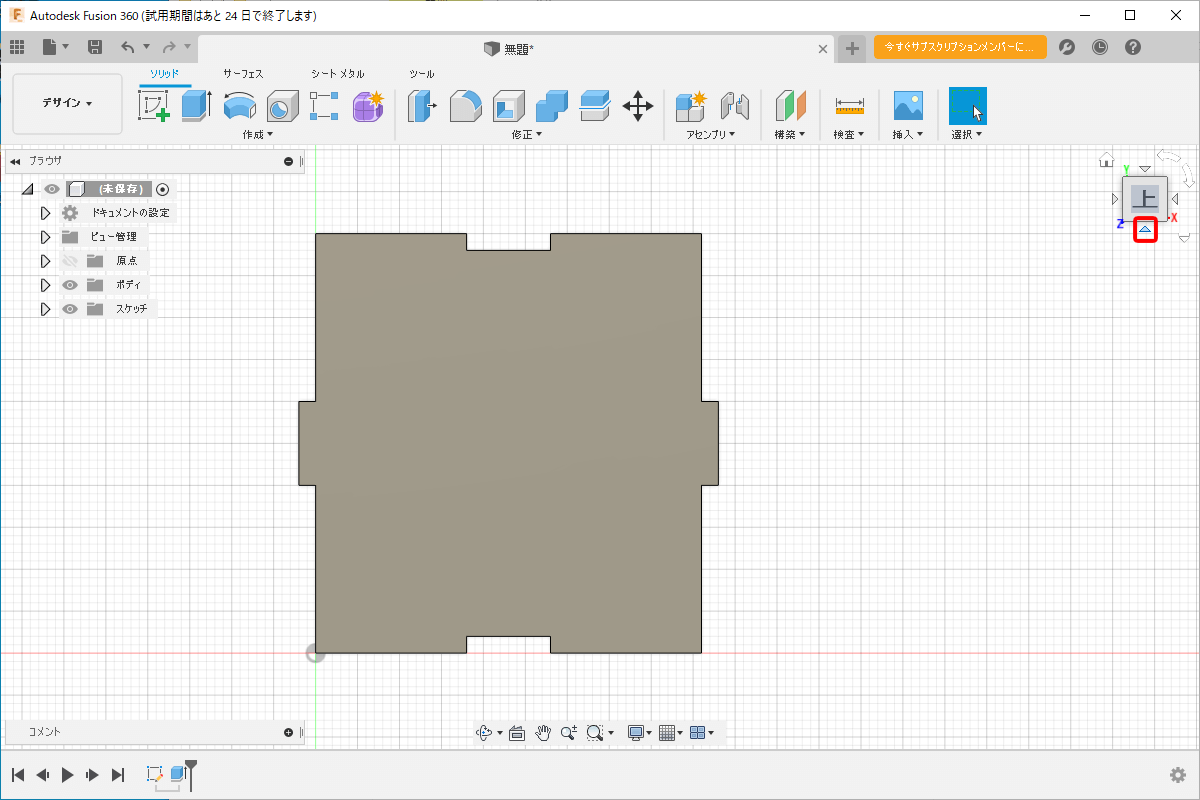
Task: Select the Combine tool
Action: point(552,105)
